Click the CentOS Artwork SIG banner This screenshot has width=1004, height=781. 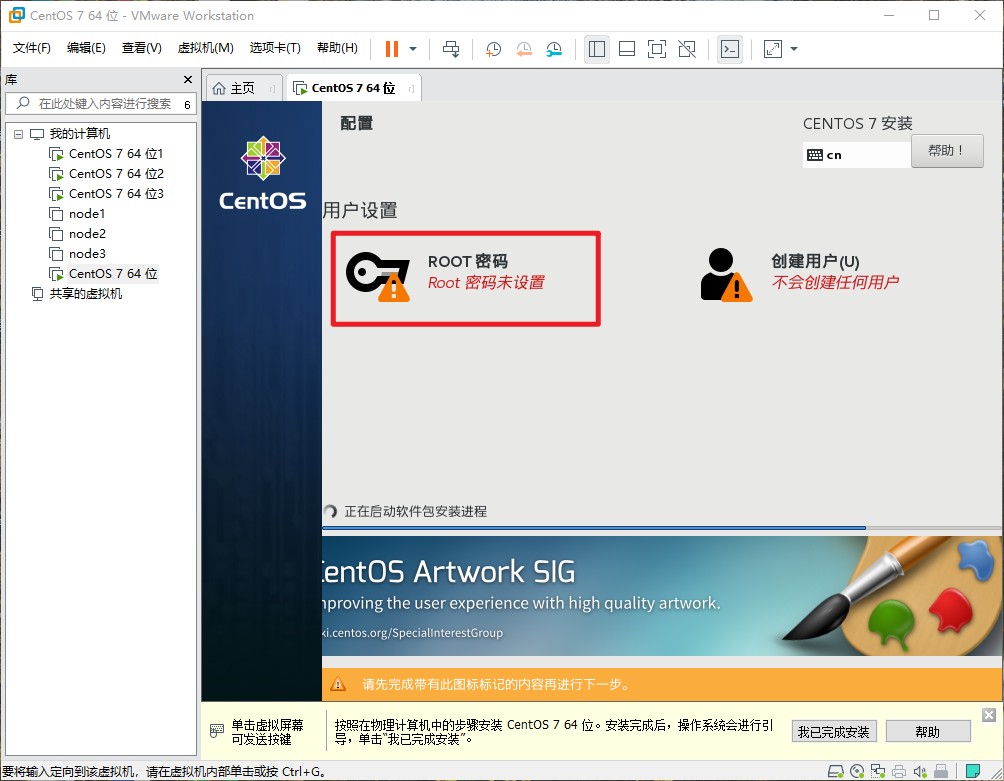coord(661,596)
